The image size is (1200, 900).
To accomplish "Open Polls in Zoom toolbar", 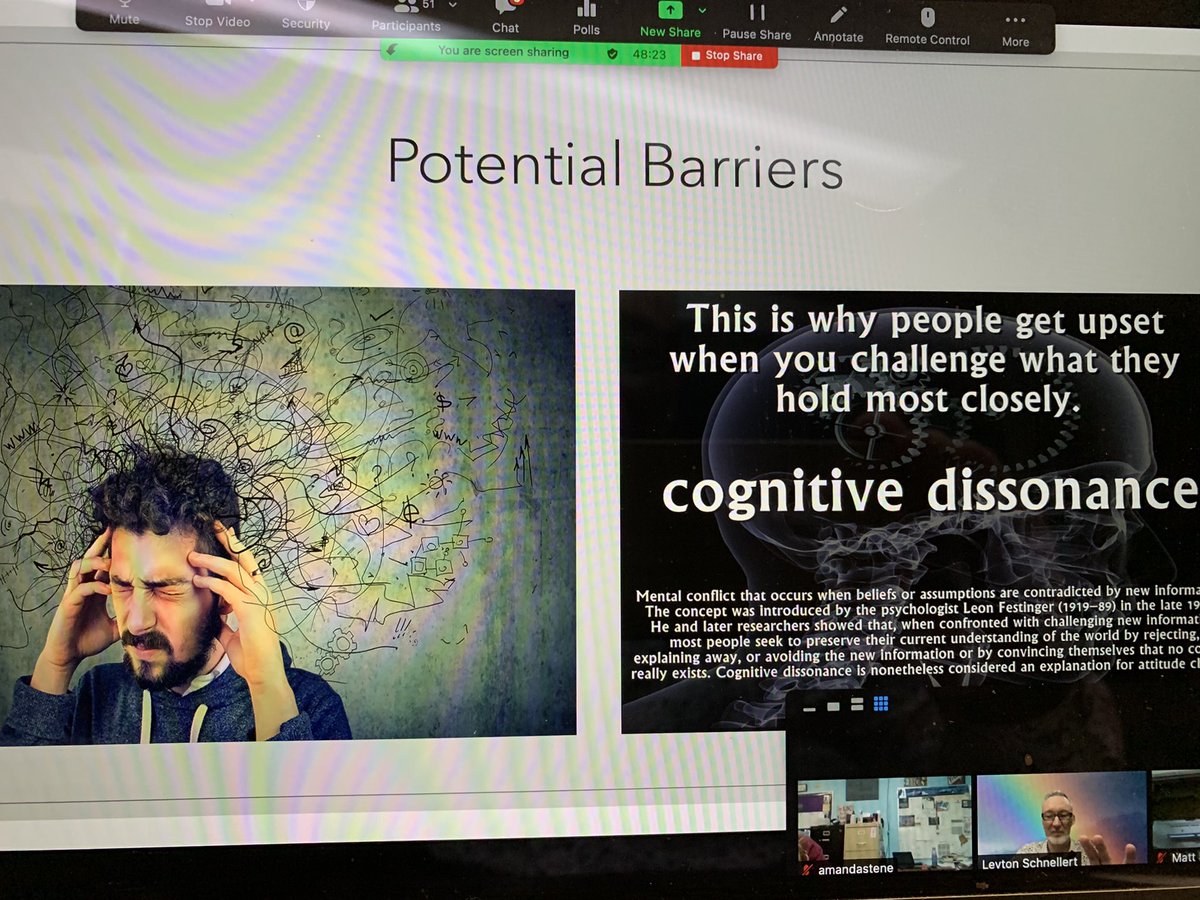I will coord(587,19).
